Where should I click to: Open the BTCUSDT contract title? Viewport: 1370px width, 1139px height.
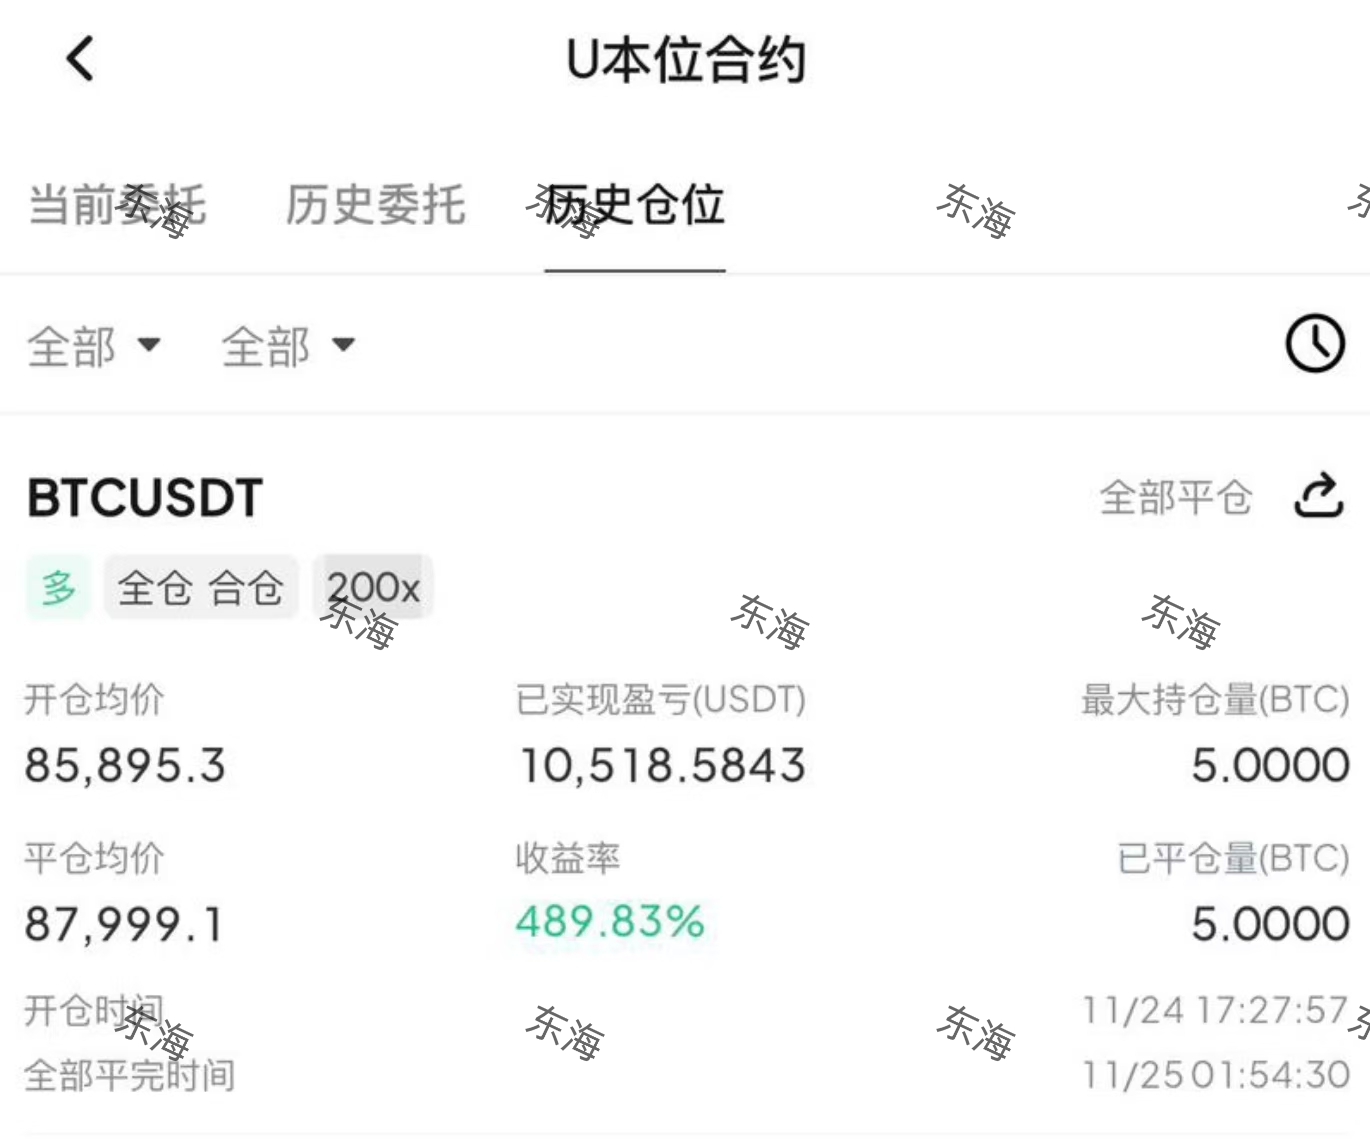tap(145, 497)
